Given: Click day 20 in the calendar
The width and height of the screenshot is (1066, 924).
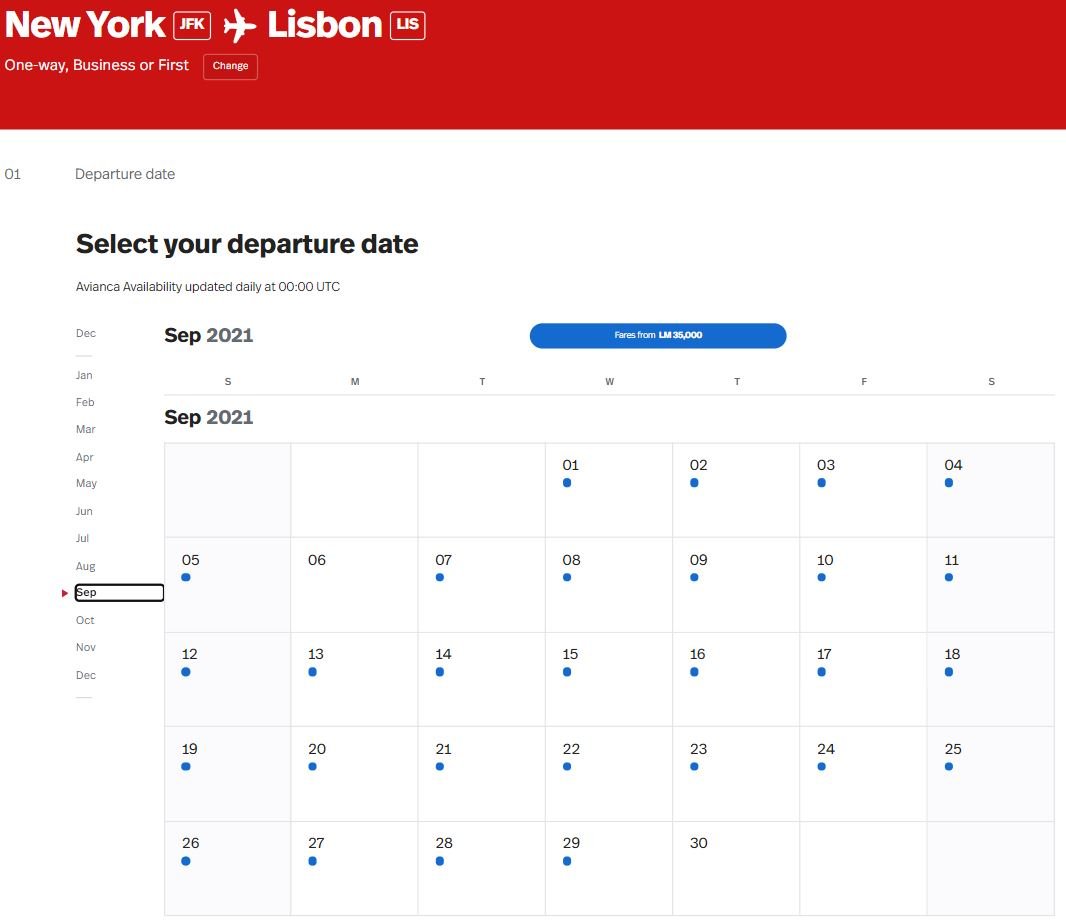Looking at the screenshot, I should (354, 774).
